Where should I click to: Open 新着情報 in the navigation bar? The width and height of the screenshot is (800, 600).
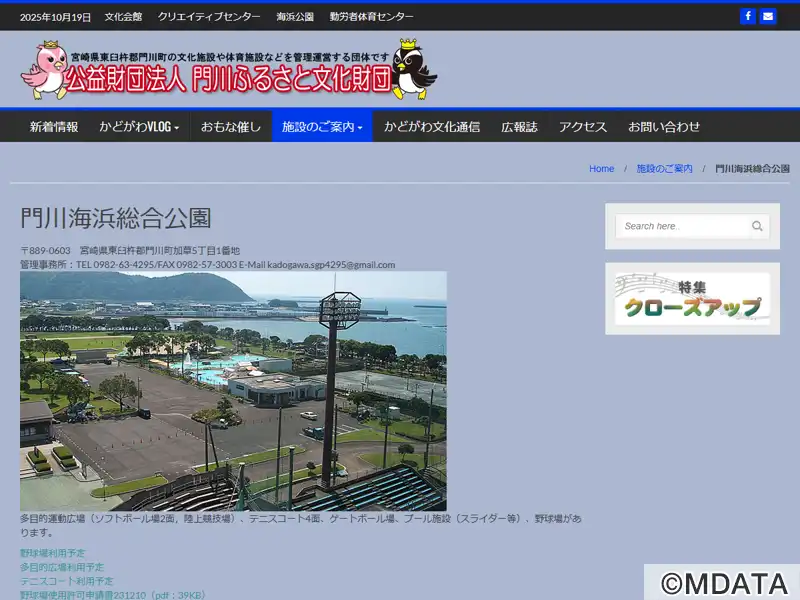pyautogui.click(x=54, y=127)
